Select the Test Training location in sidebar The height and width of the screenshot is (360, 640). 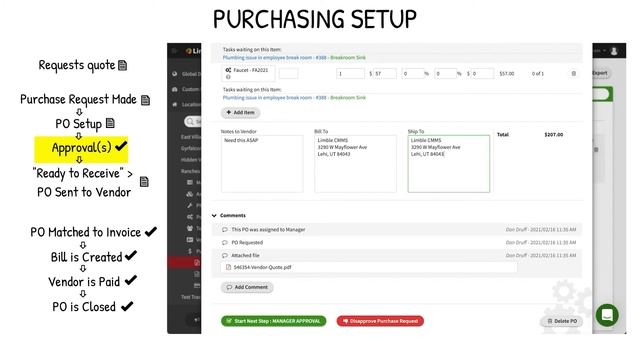(x=191, y=297)
